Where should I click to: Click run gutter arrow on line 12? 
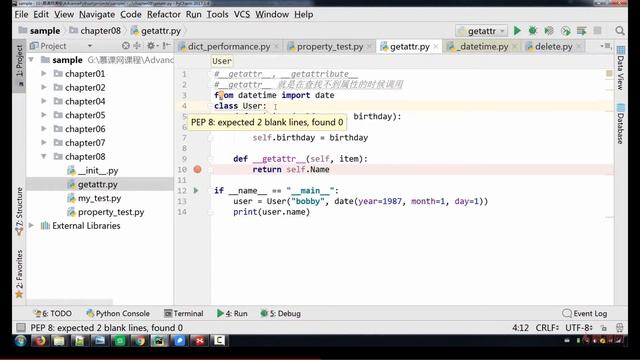(196, 191)
